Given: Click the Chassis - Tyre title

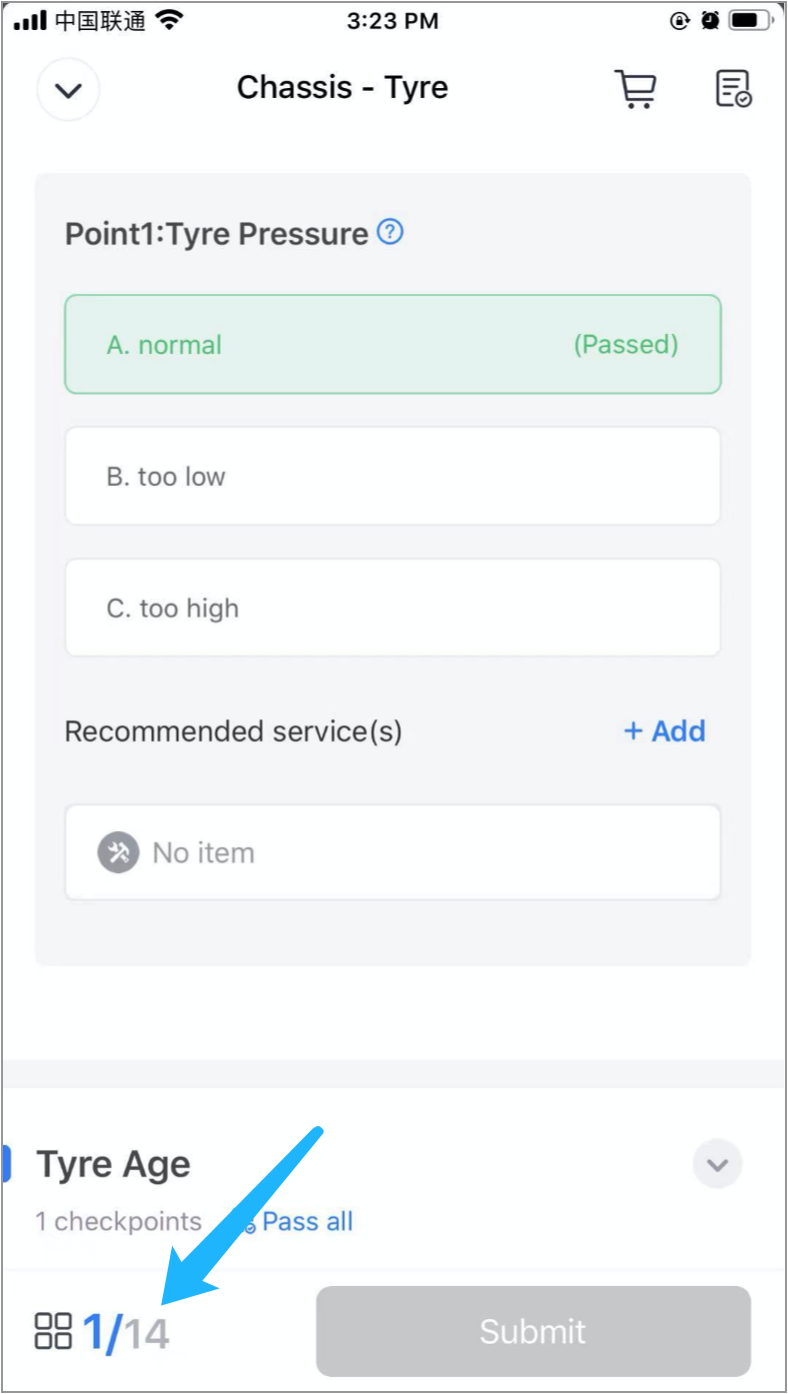Looking at the screenshot, I should tap(342, 88).
